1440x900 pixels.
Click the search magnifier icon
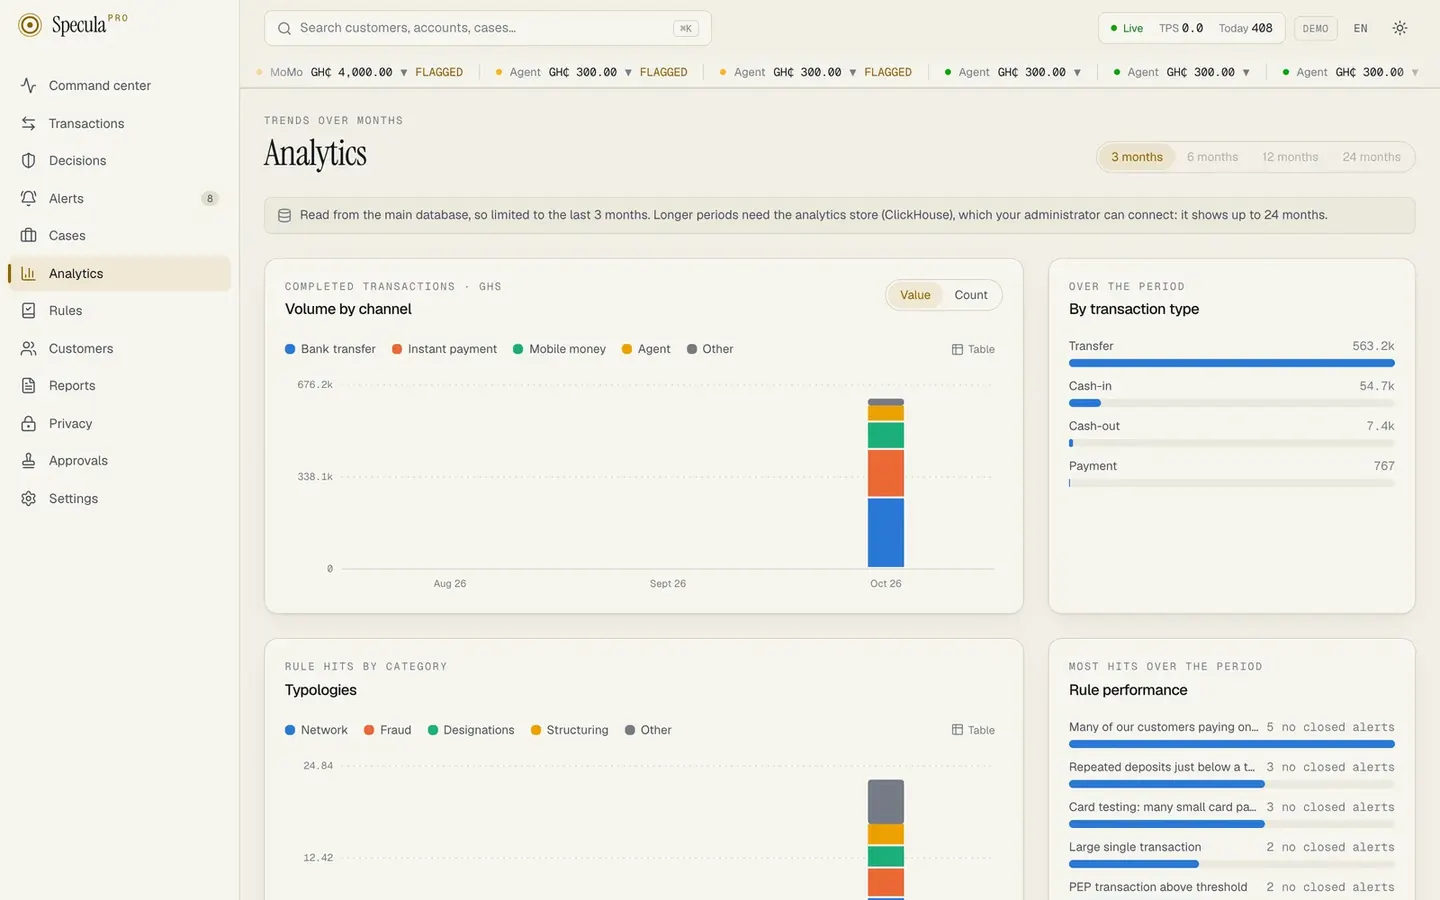pos(284,28)
